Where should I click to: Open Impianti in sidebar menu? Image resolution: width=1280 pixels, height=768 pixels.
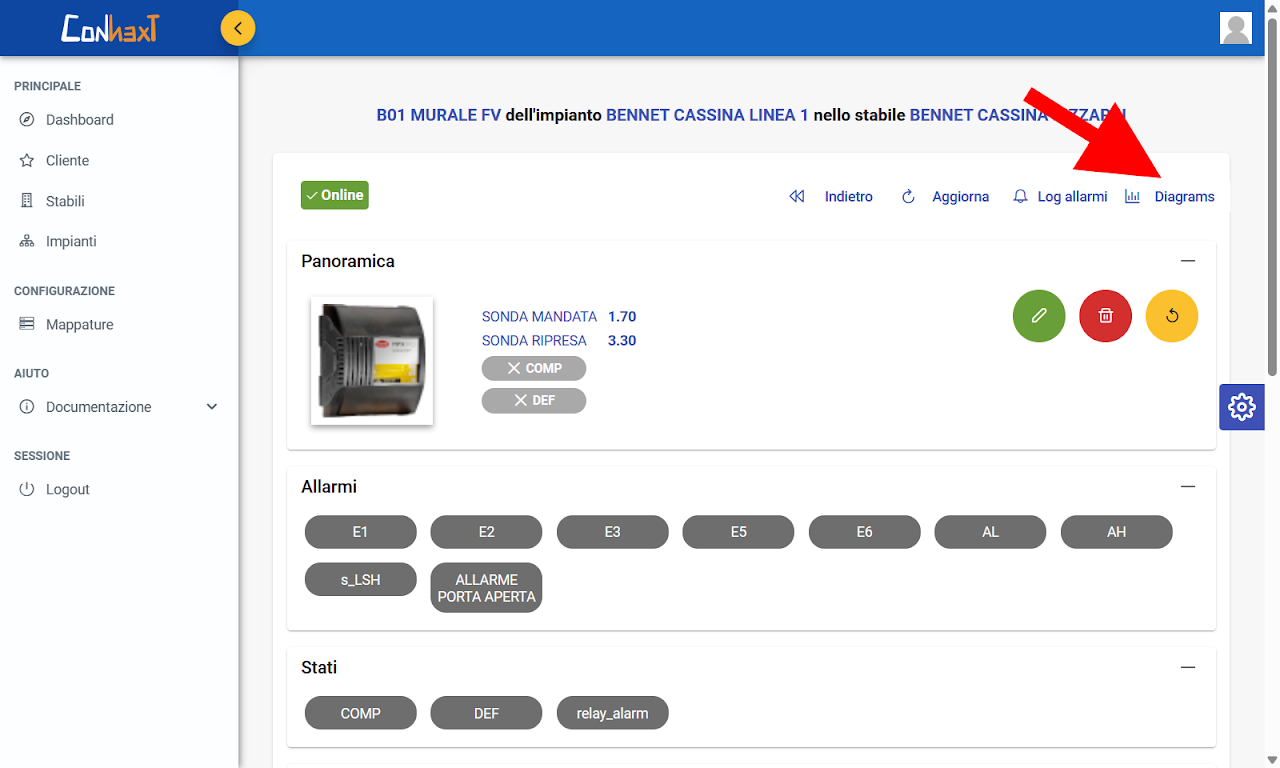pos(70,242)
